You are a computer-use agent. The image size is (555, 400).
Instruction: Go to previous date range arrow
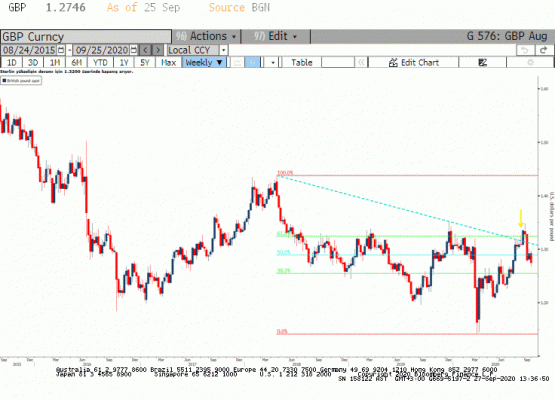145,50
